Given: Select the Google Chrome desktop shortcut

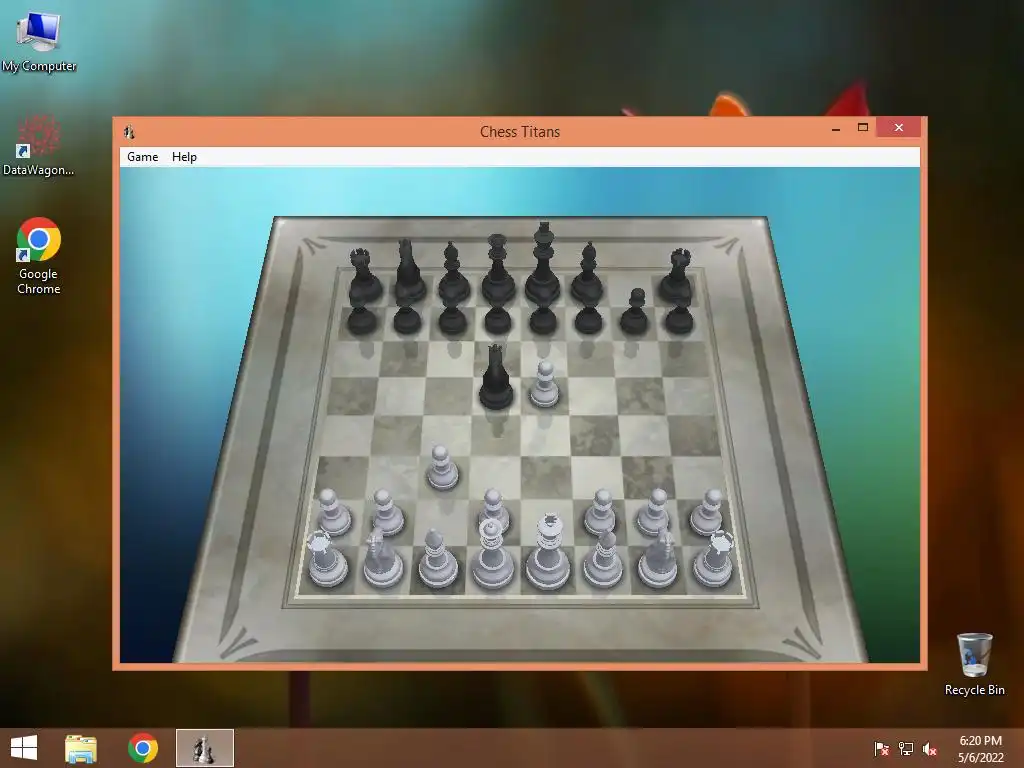Looking at the screenshot, I should 39,255.
